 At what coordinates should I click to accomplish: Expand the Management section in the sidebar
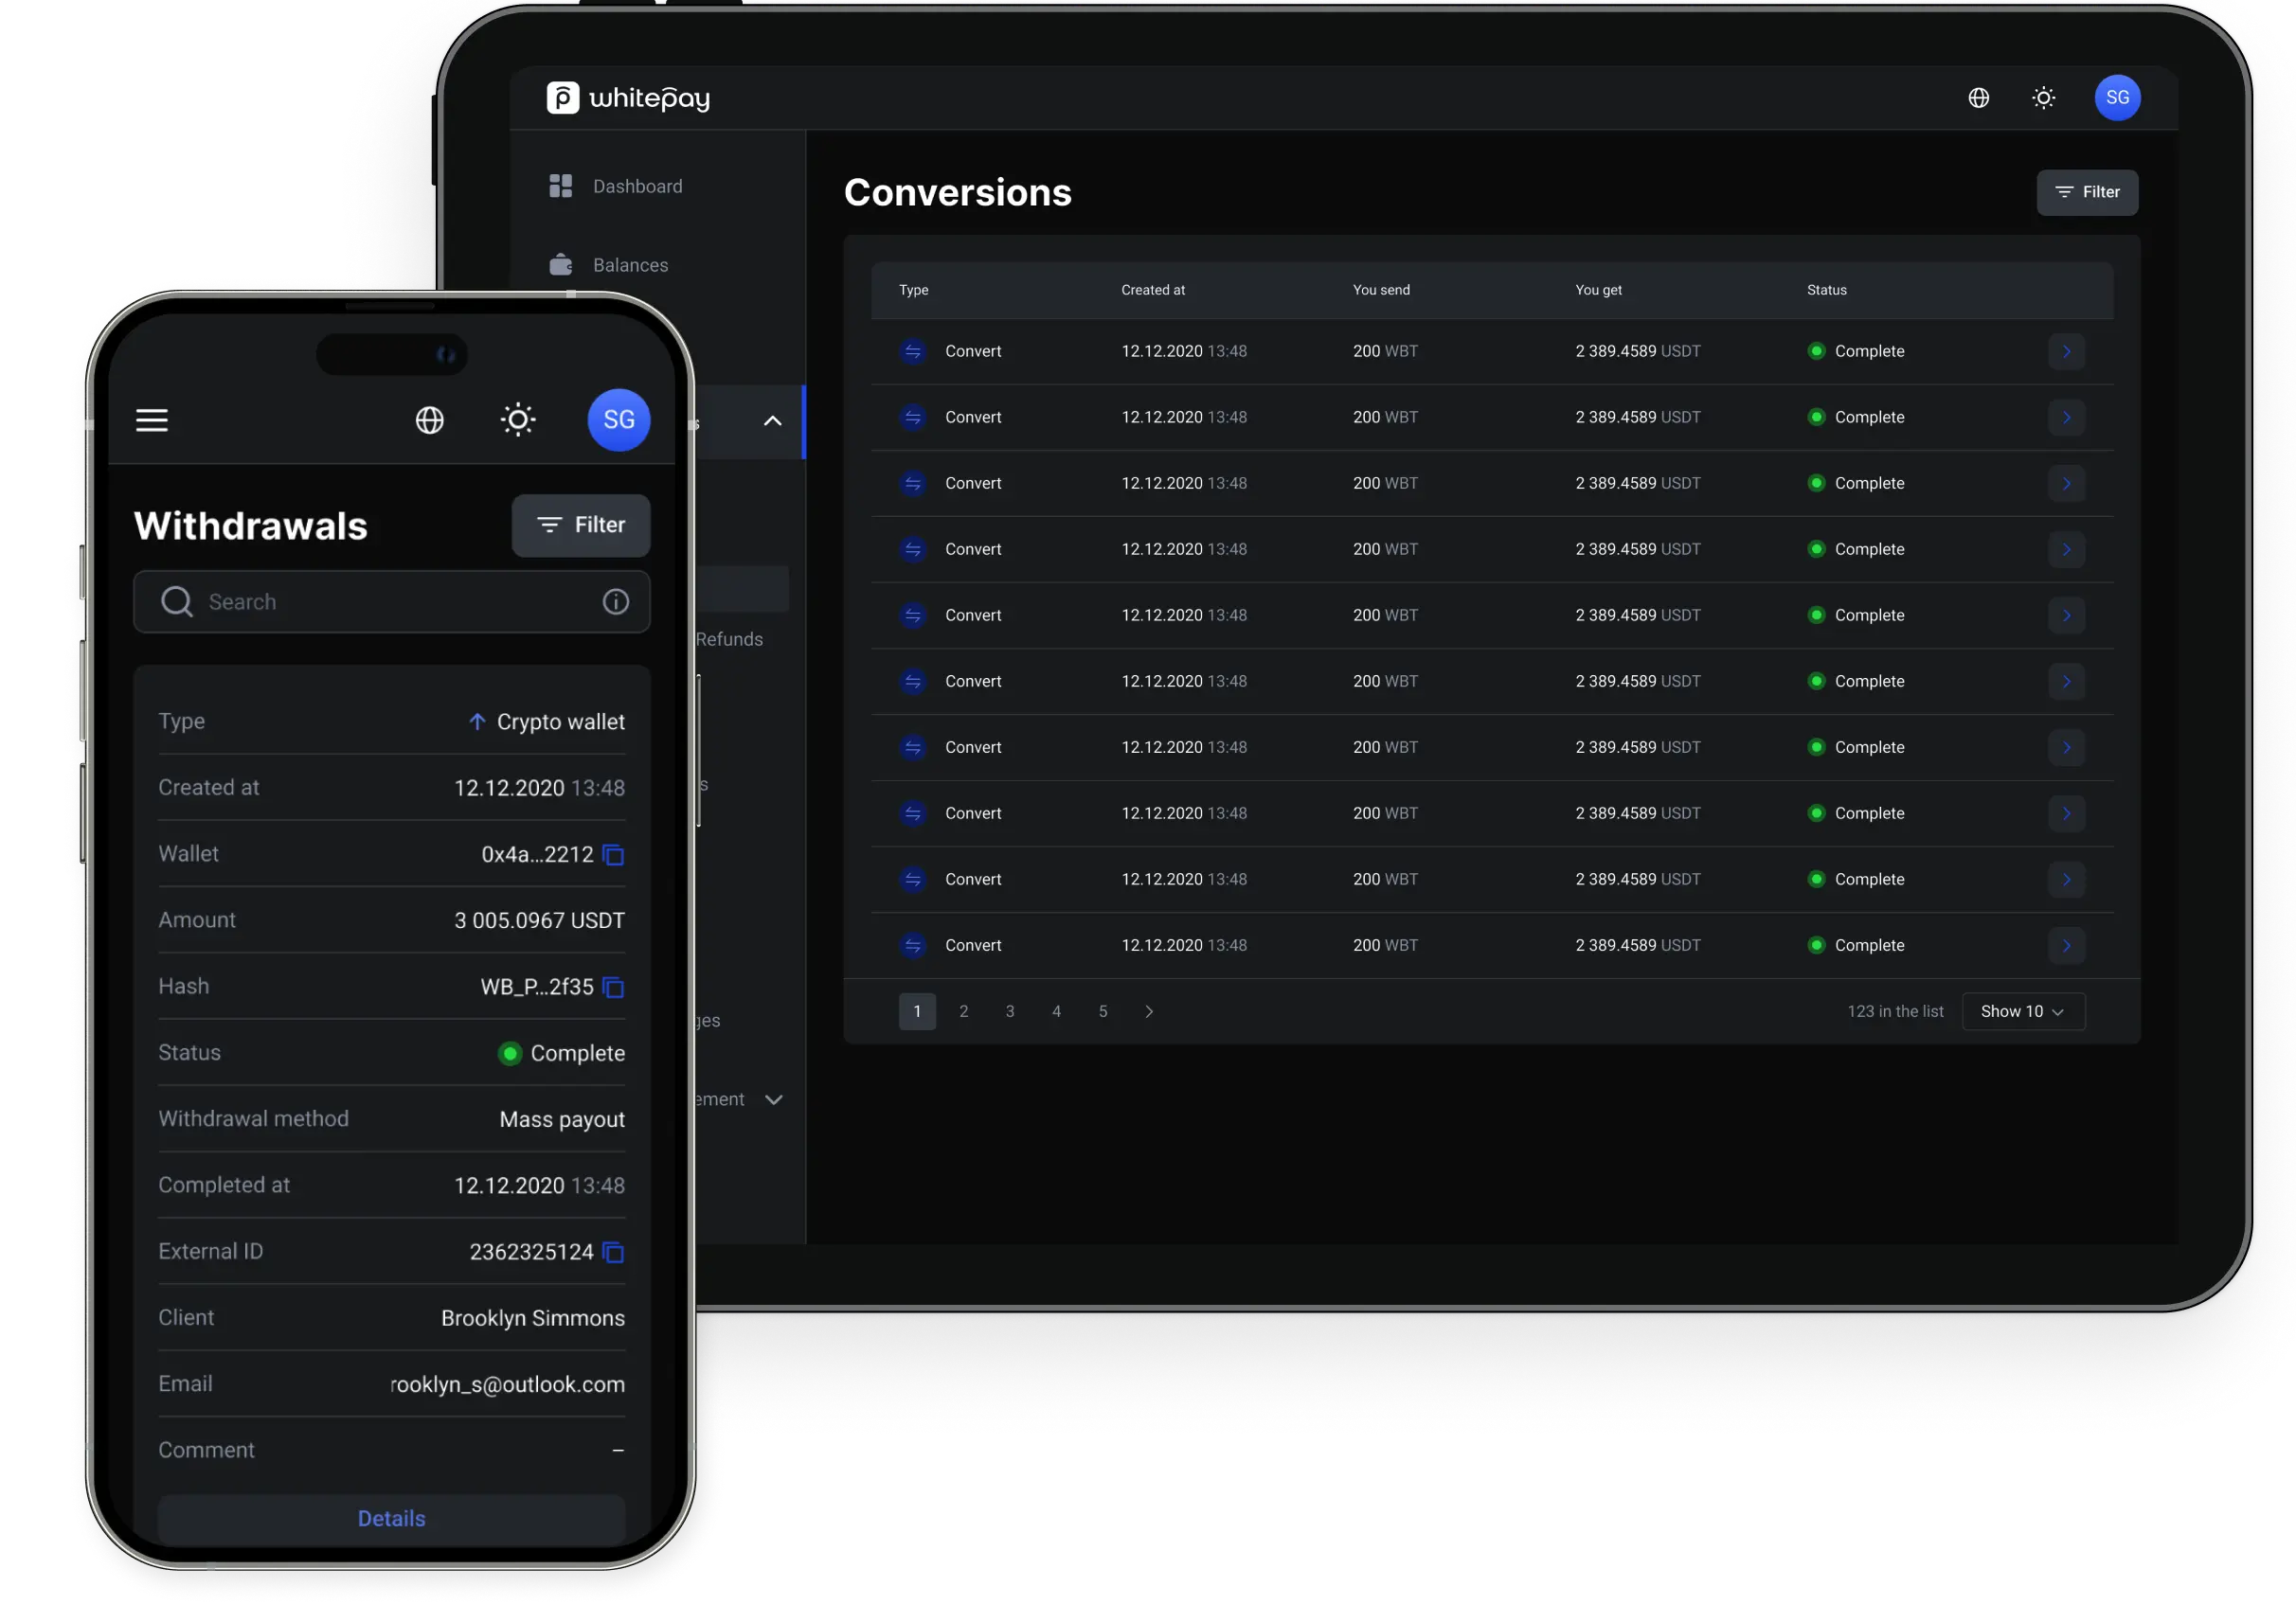pos(773,1099)
